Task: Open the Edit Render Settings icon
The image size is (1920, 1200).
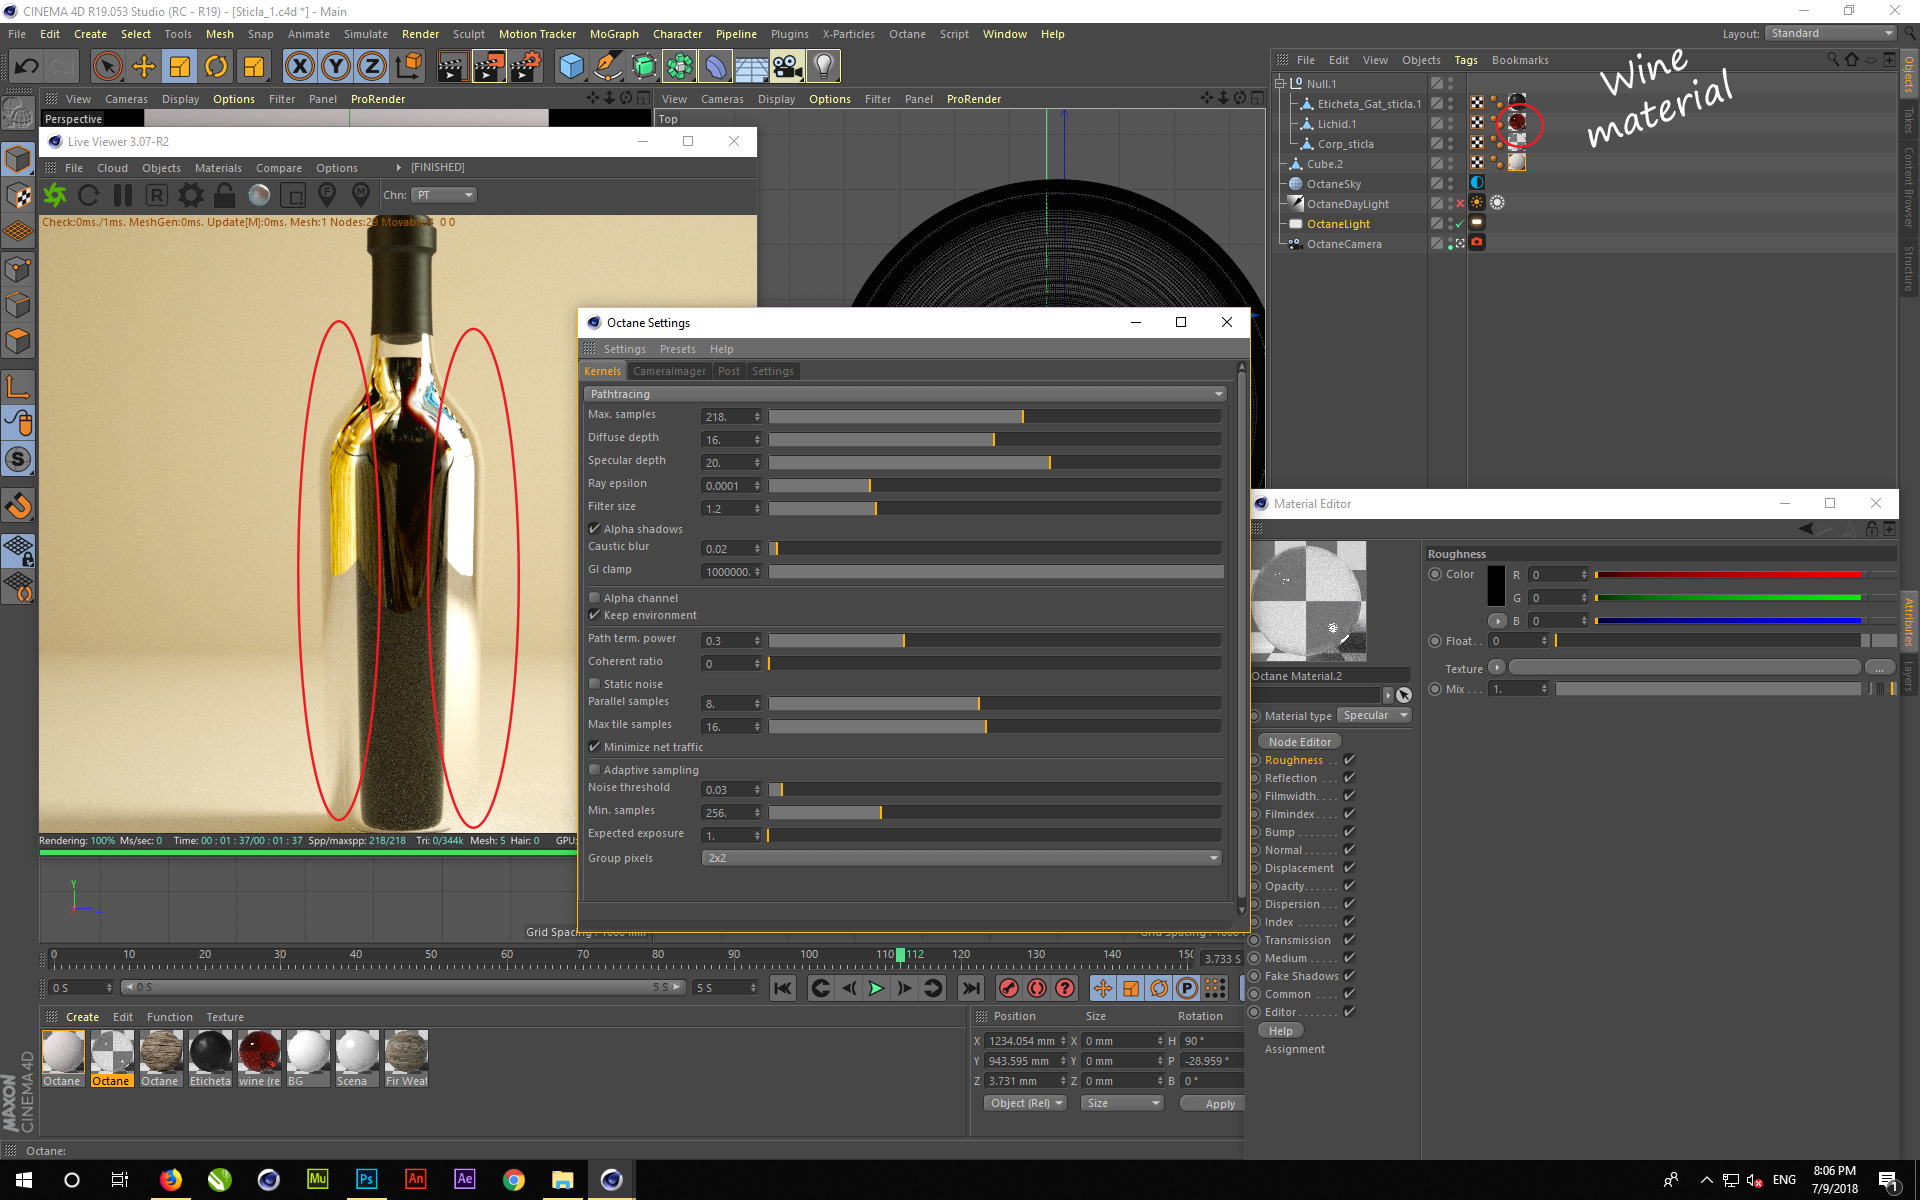Action: tap(525, 67)
